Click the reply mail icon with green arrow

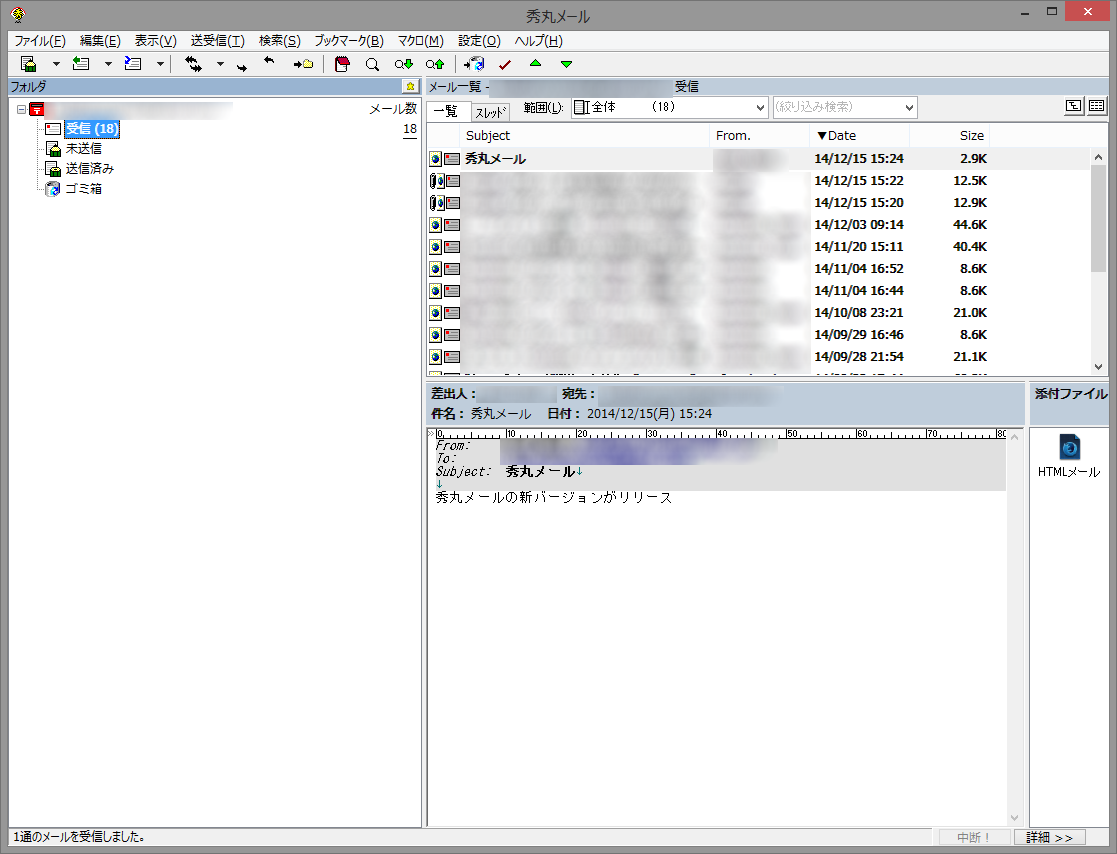pyautogui.click(x=80, y=64)
